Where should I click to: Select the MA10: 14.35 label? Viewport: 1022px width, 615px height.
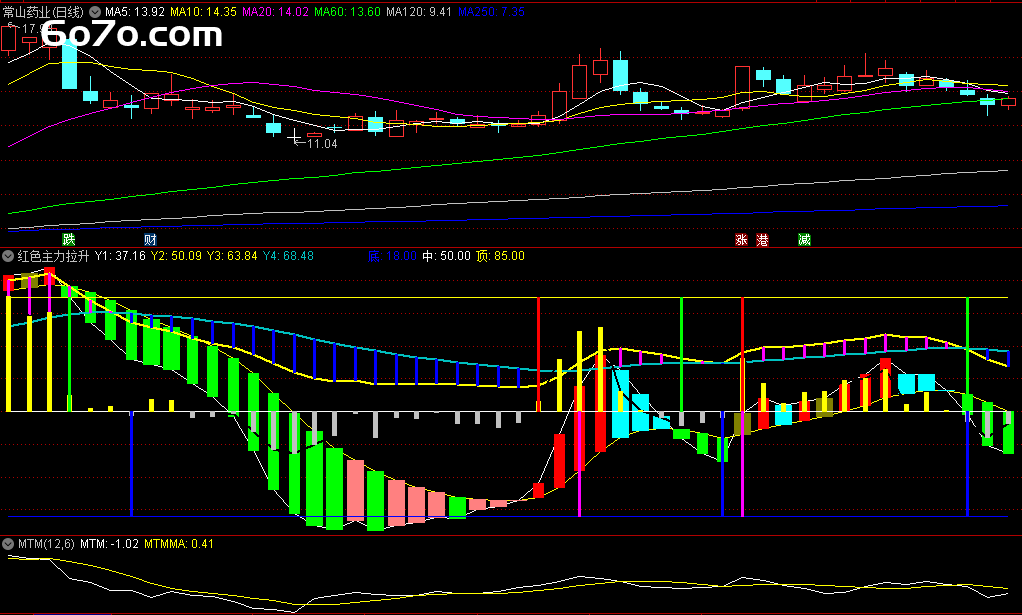(203, 12)
